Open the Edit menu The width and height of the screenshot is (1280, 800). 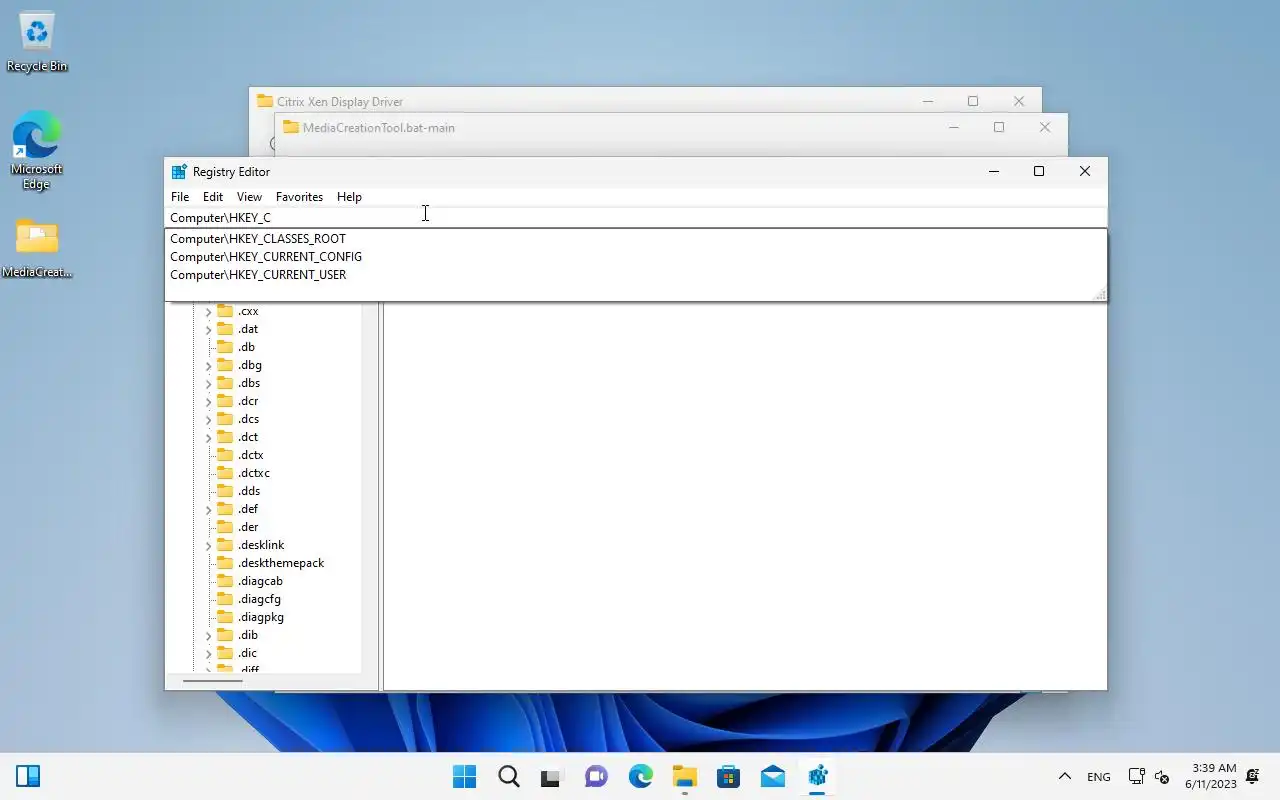[x=213, y=197]
